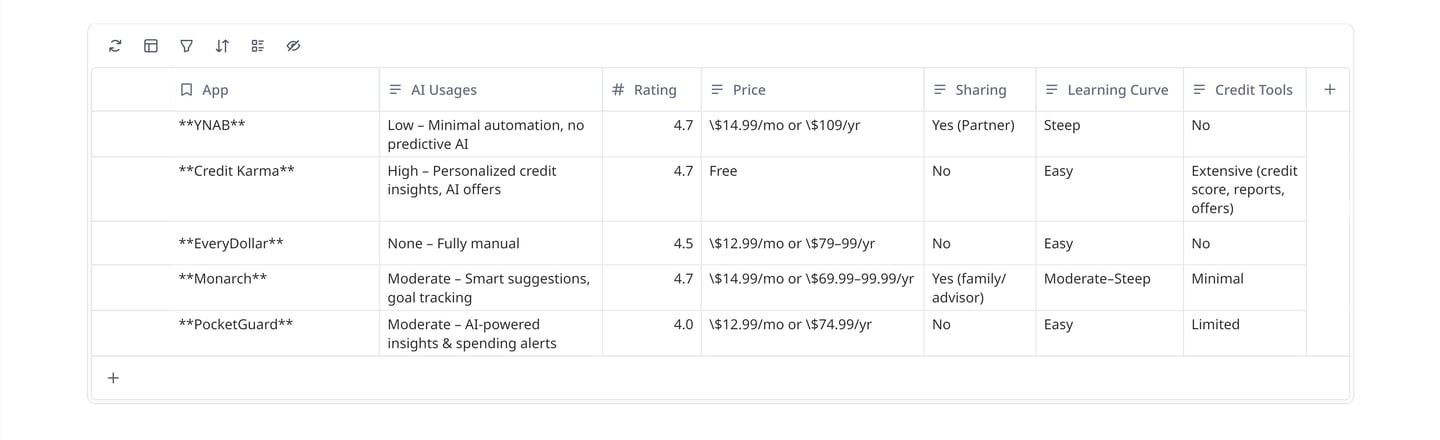Open the filter funnel icon
This screenshot has width=1440, height=440.
pyautogui.click(x=186, y=46)
